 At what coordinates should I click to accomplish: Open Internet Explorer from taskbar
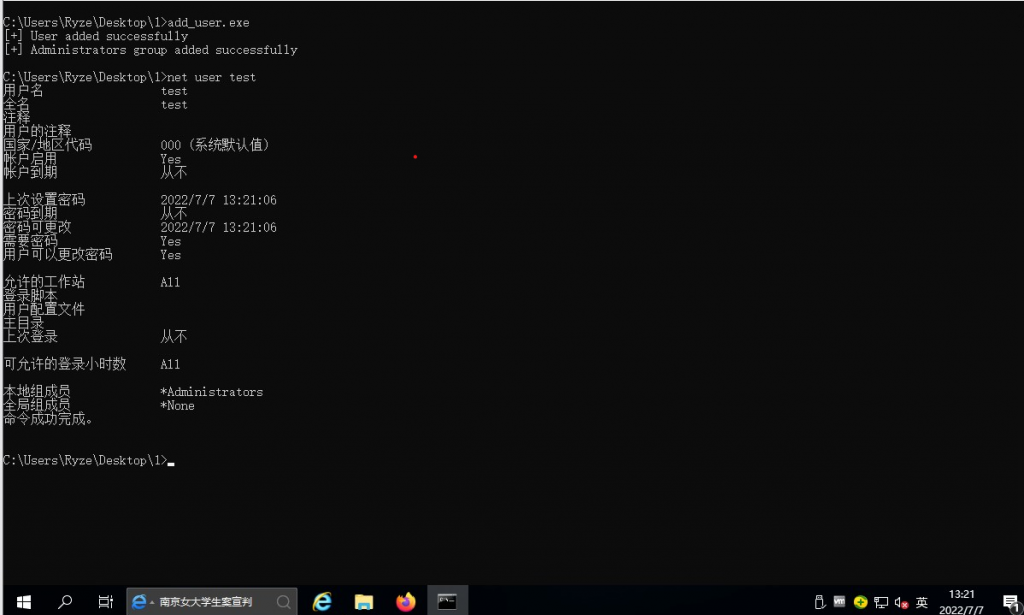(x=322, y=601)
